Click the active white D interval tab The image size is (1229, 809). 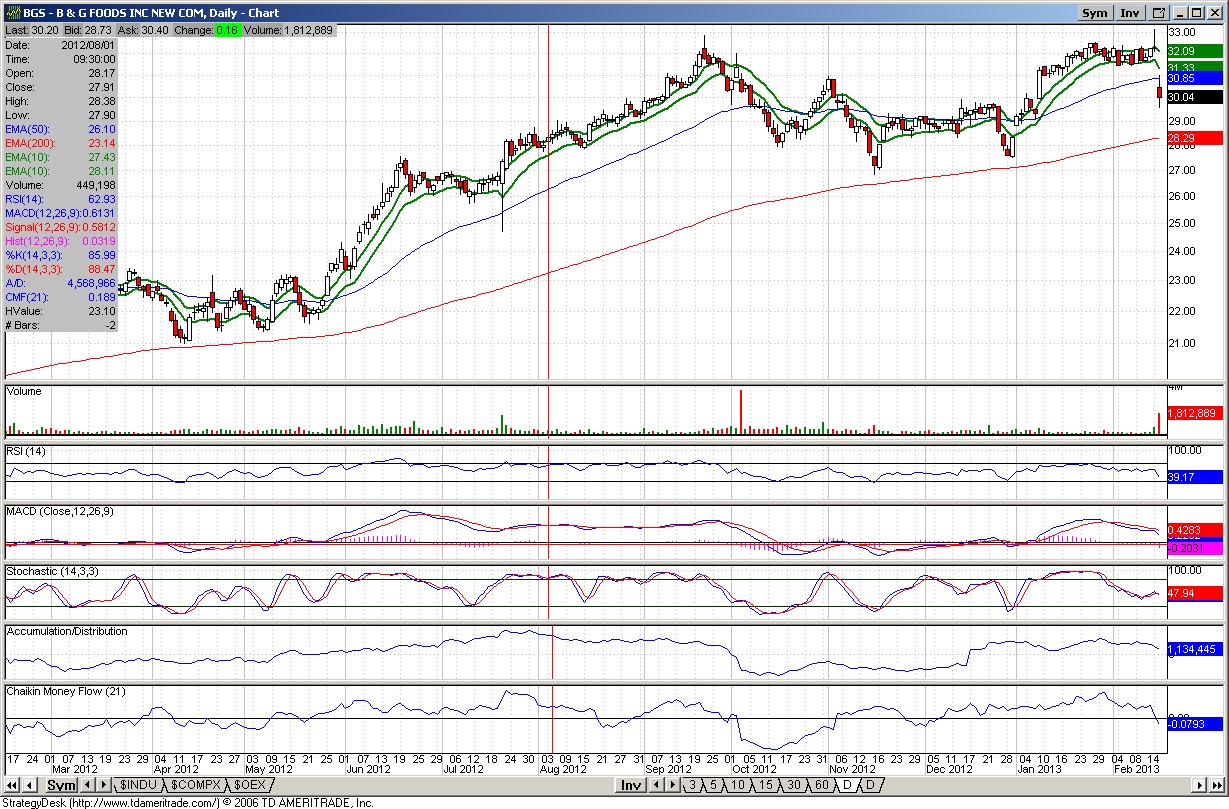coord(847,786)
